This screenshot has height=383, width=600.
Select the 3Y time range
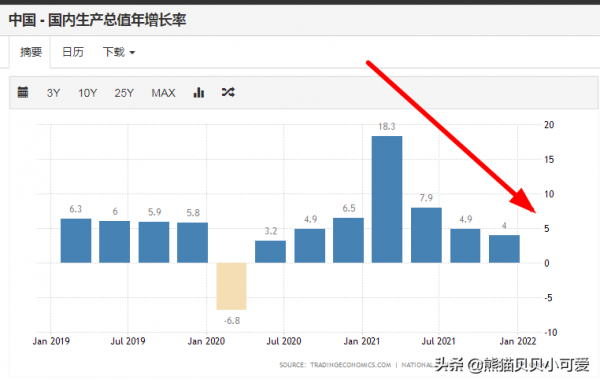point(54,93)
